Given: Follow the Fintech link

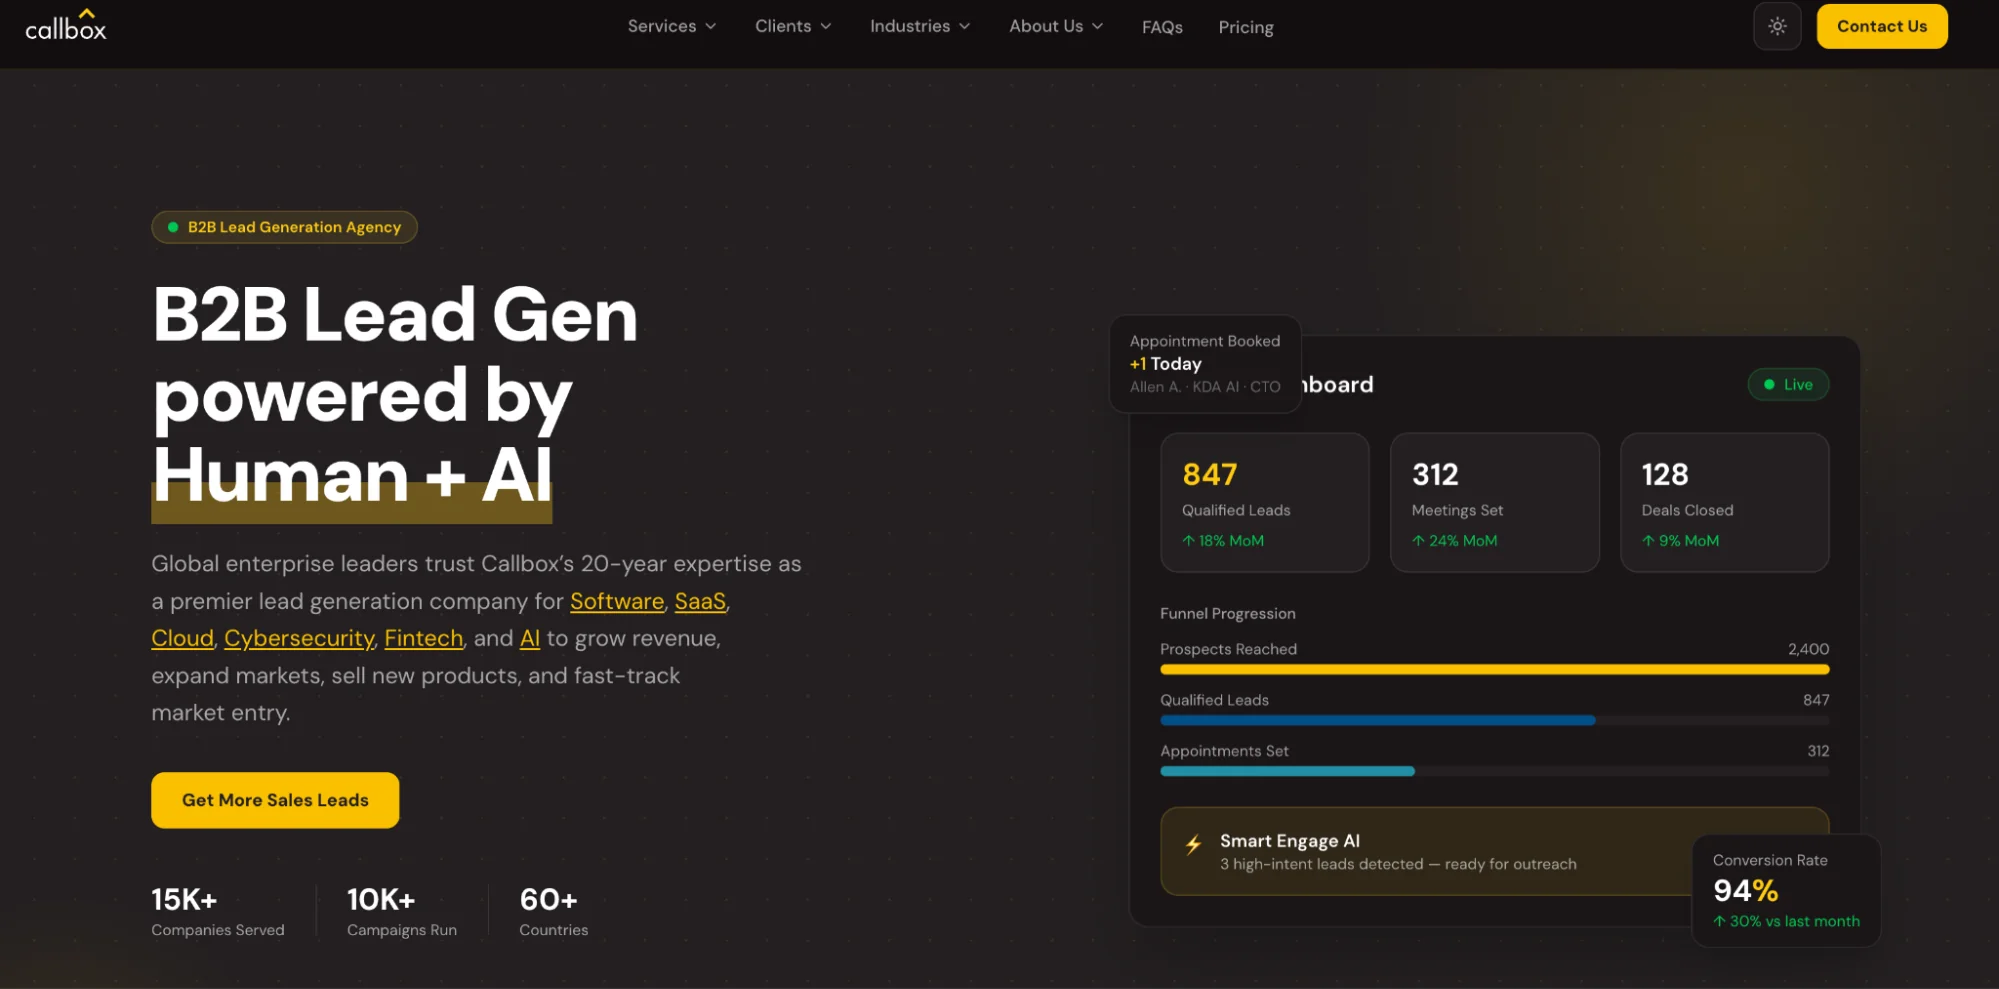Looking at the screenshot, I should (x=424, y=638).
